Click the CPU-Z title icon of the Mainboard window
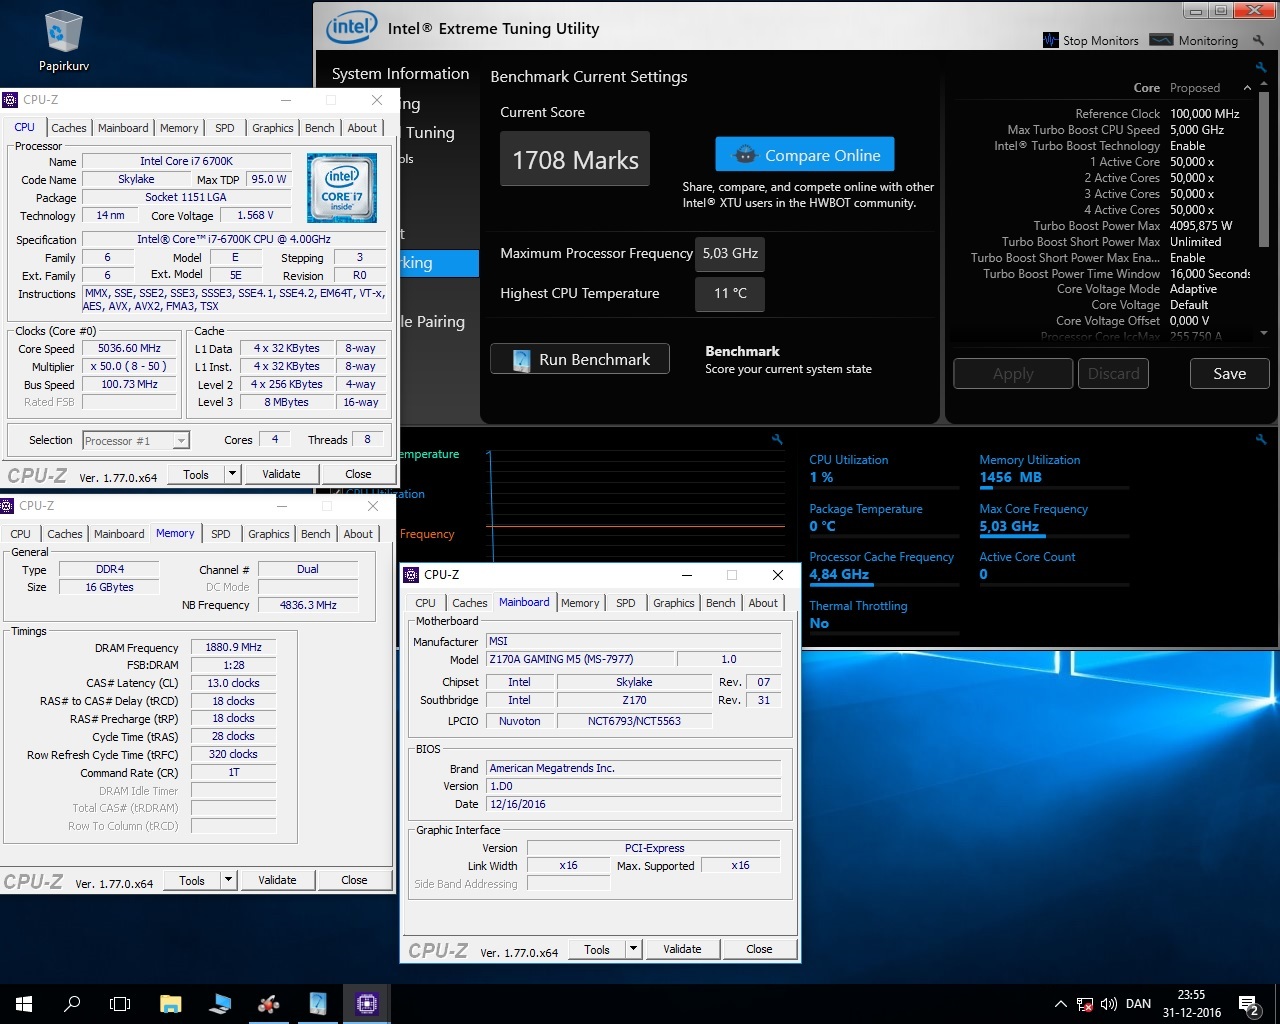This screenshot has width=1280, height=1024. coord(411,575)
